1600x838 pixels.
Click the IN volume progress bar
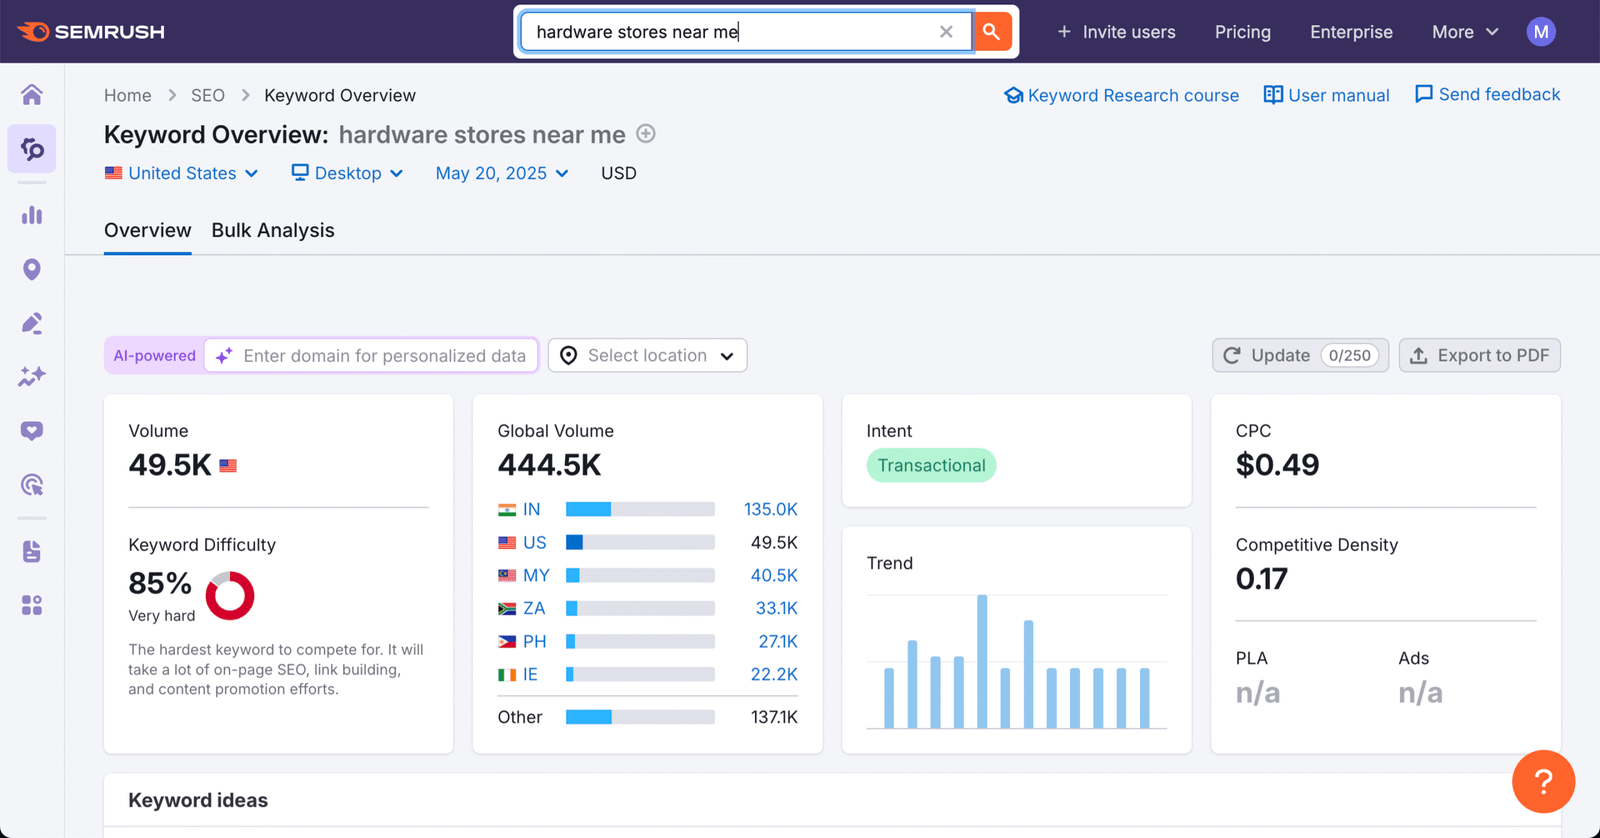[640, 509]
